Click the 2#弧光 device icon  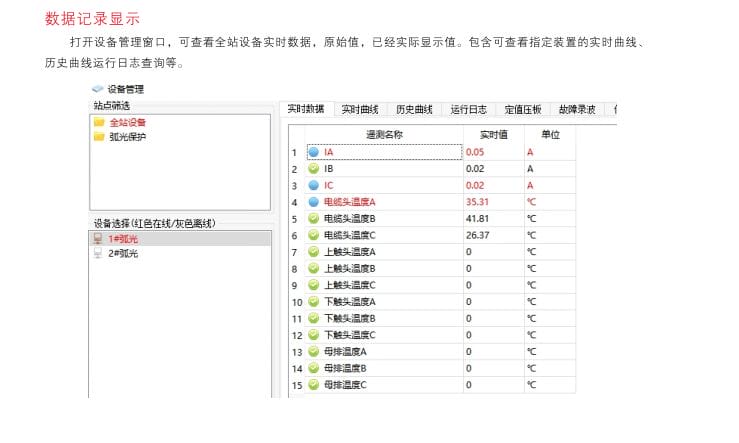pos(98,254)
